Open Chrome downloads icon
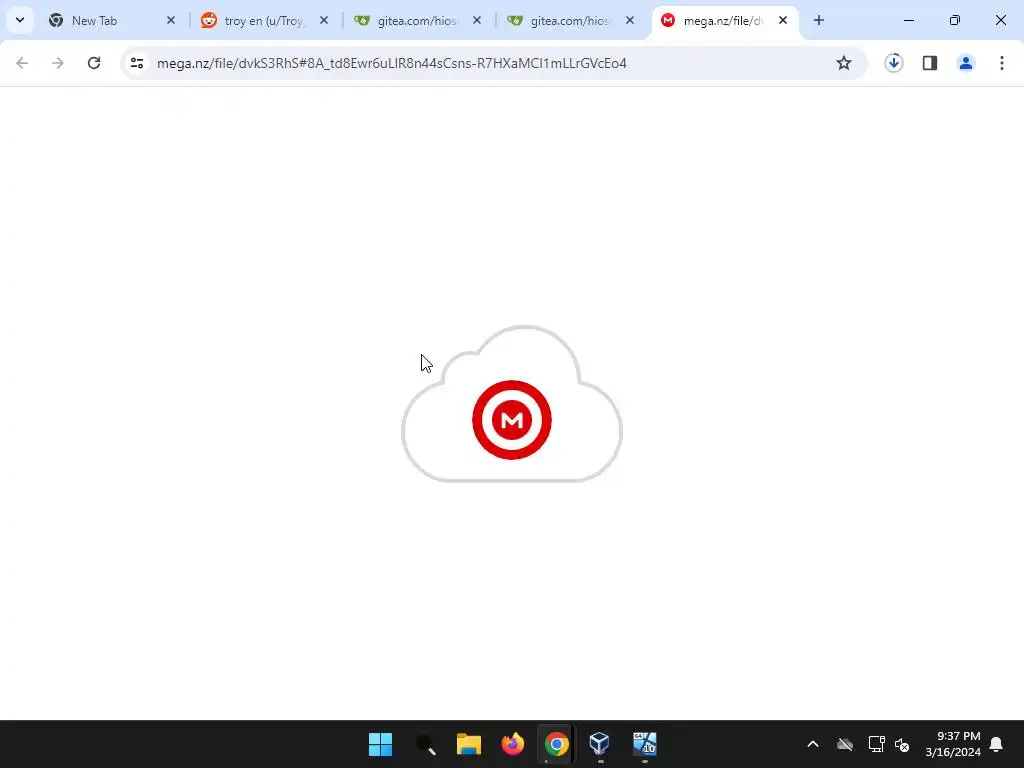1024x768 pixels. [894, 63]
